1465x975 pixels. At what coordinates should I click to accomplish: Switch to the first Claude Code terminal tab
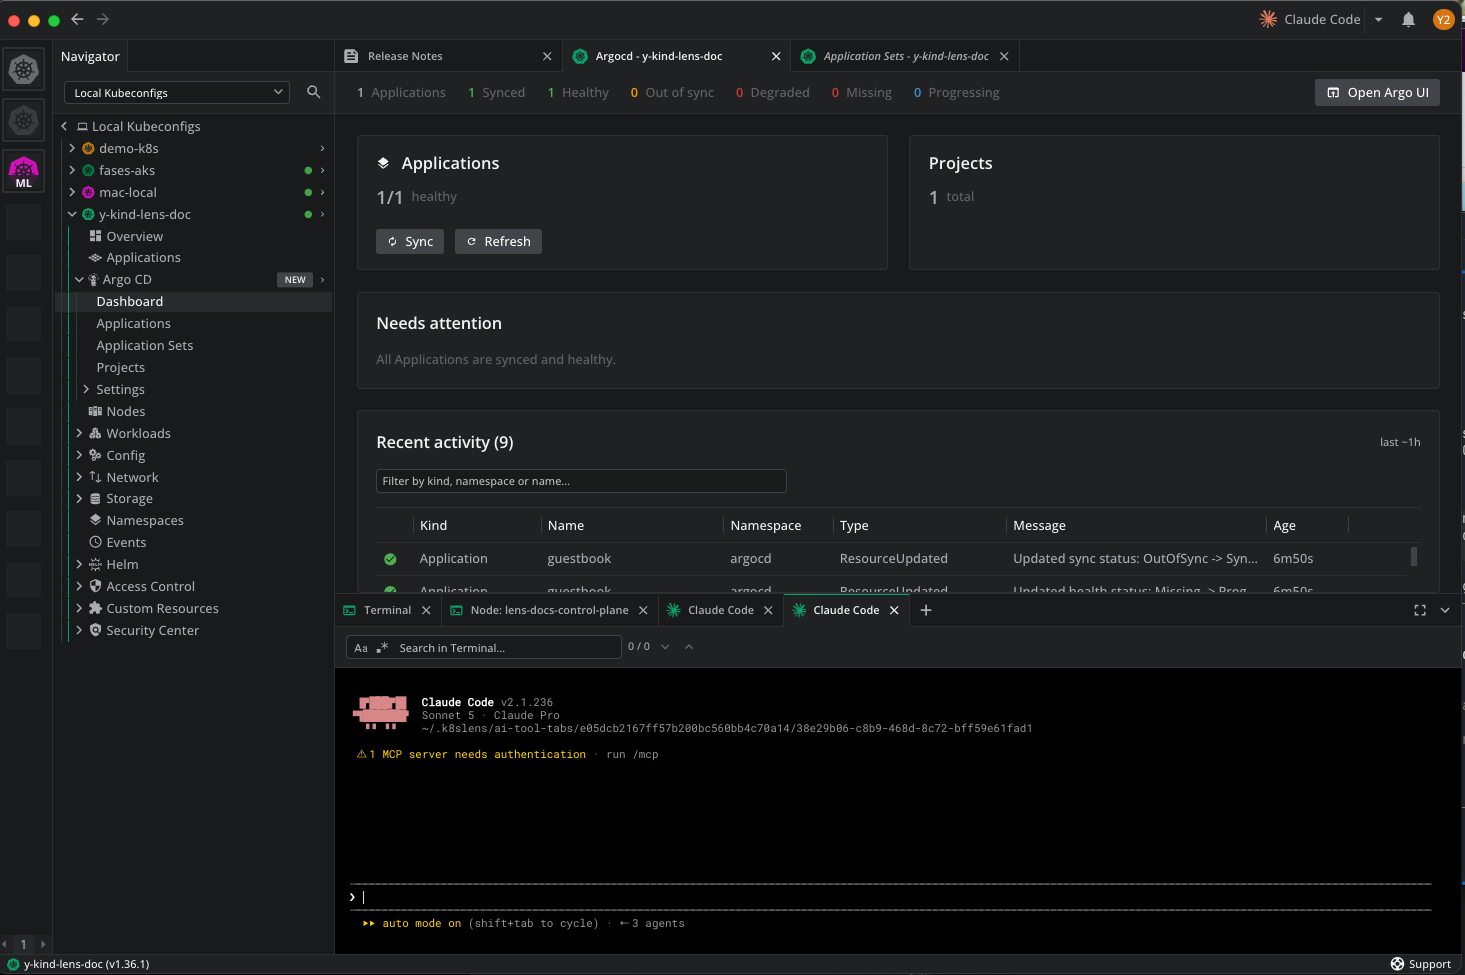click(x=721, y=610)
